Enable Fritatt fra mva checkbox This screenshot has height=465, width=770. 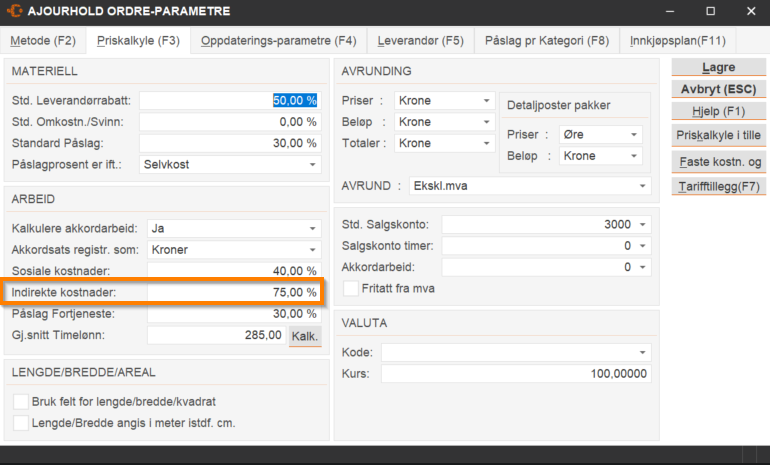click(x=351, y=288)
